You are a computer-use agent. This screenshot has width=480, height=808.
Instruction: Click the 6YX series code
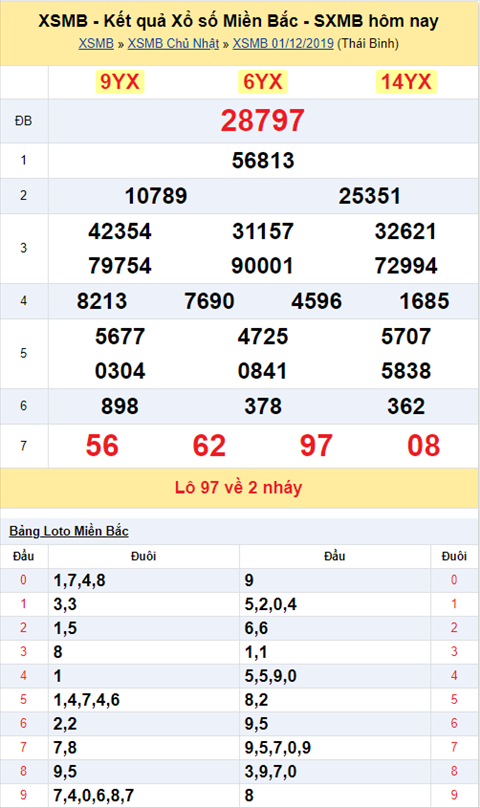click(262, 82)
